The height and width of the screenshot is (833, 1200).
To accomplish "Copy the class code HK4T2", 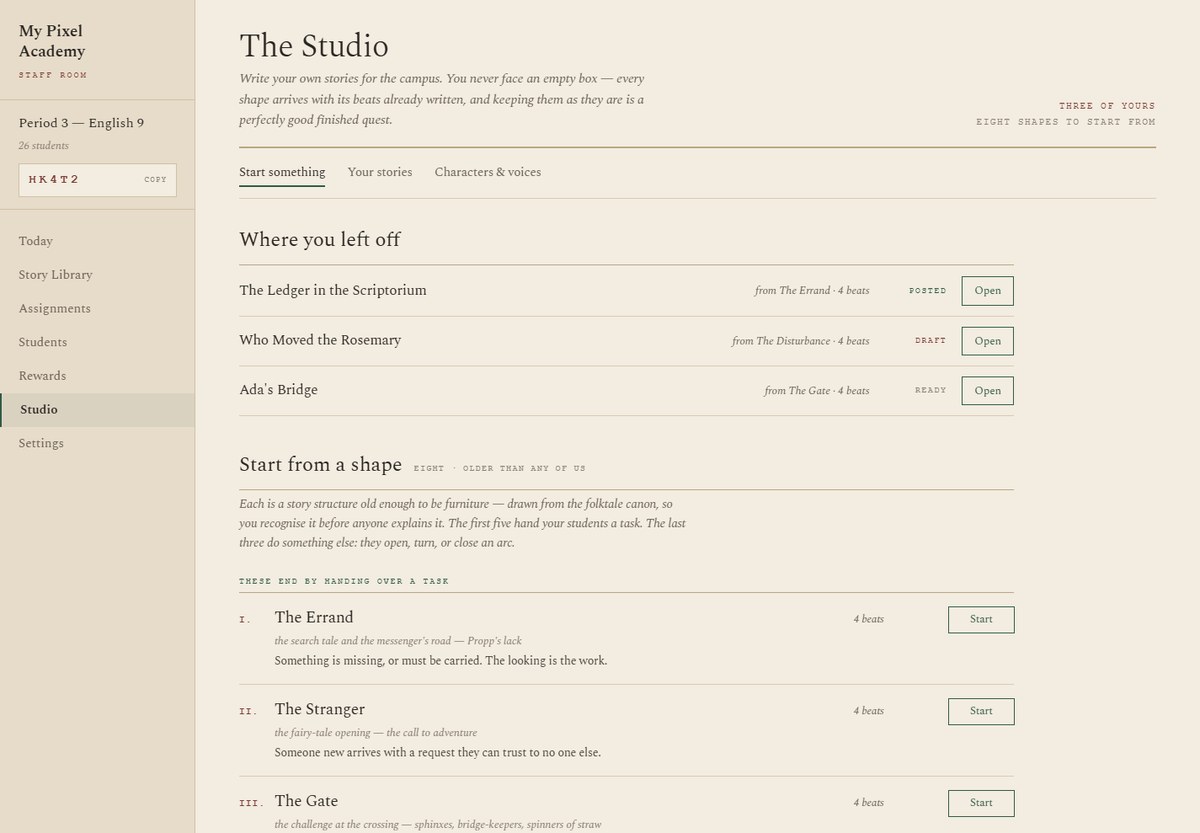I will [x=155, y=180].
